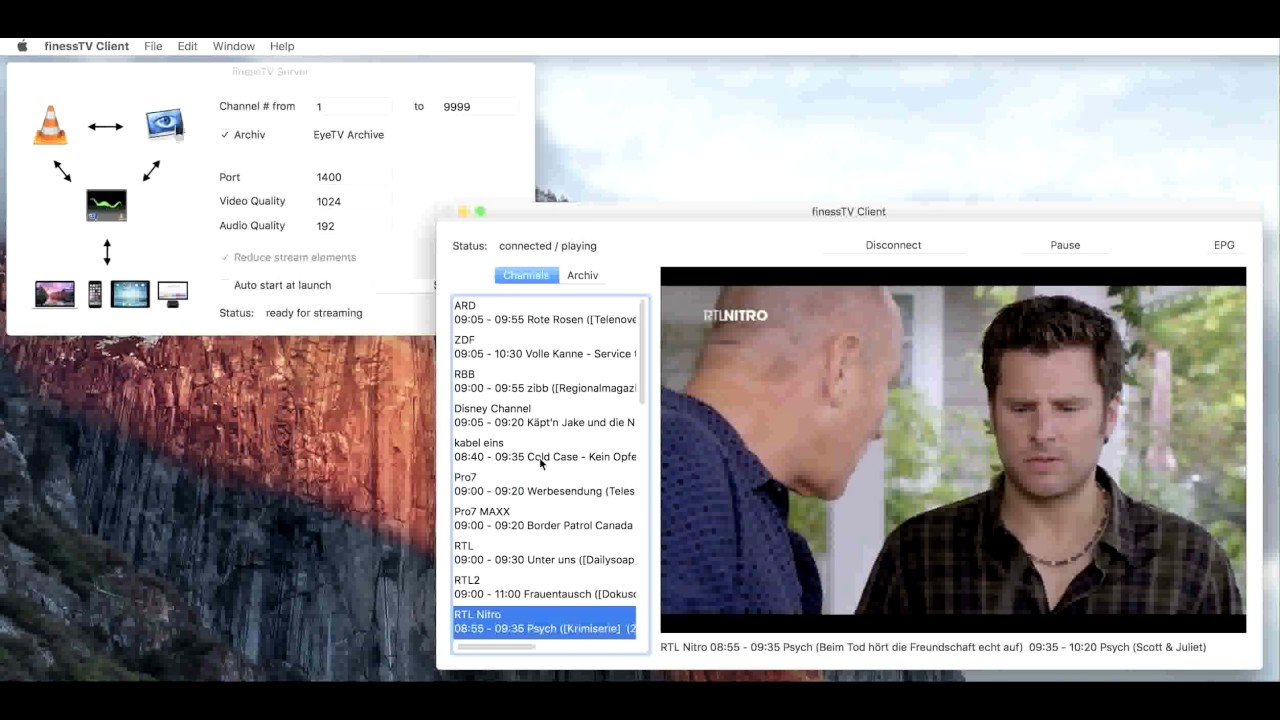Click the Channel # from field
This screenshot has height=720, width=1280.
click(x=352, y=107)
